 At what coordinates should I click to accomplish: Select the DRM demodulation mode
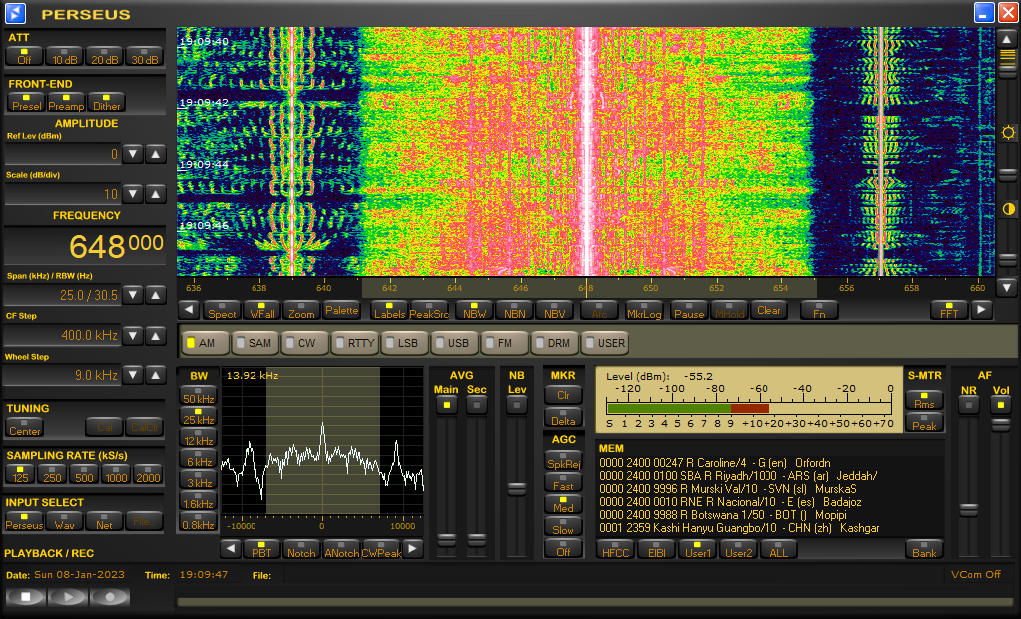(x=555, y=343)
